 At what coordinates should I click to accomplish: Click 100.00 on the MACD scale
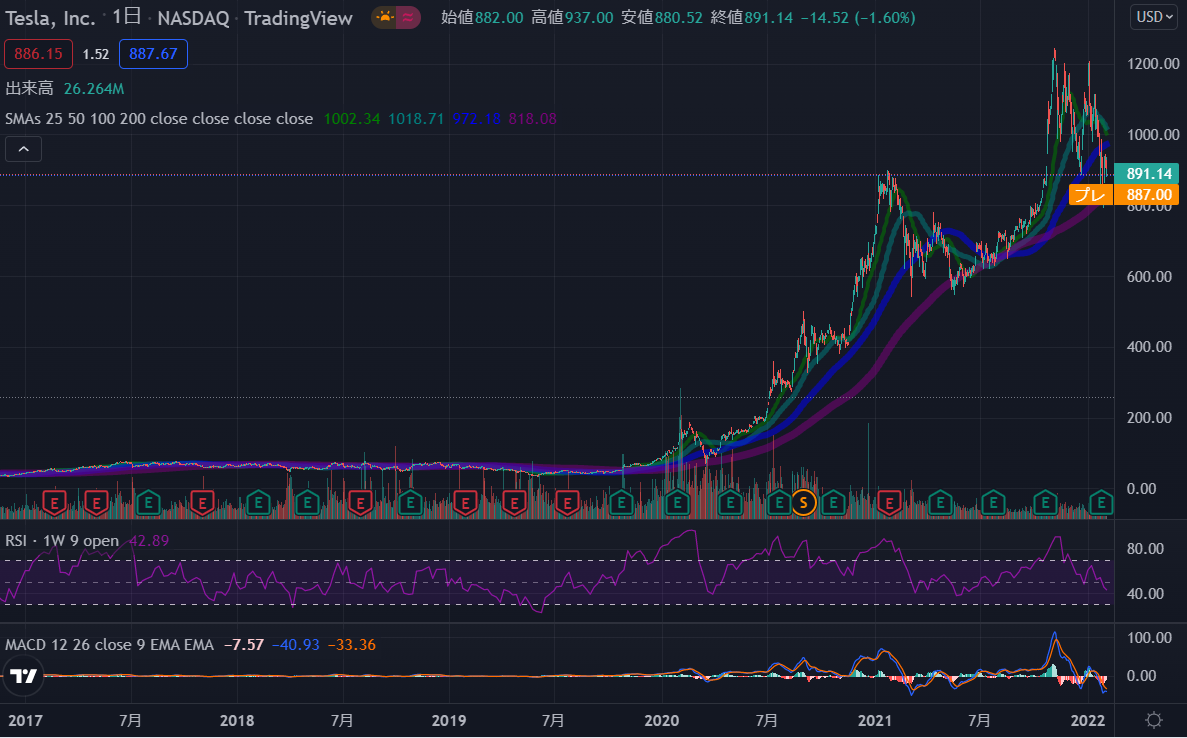click(1149, 638)
